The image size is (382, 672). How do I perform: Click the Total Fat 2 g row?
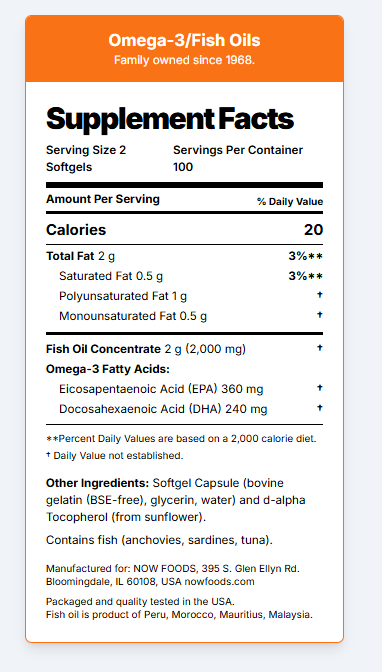[x=184, y=256]
